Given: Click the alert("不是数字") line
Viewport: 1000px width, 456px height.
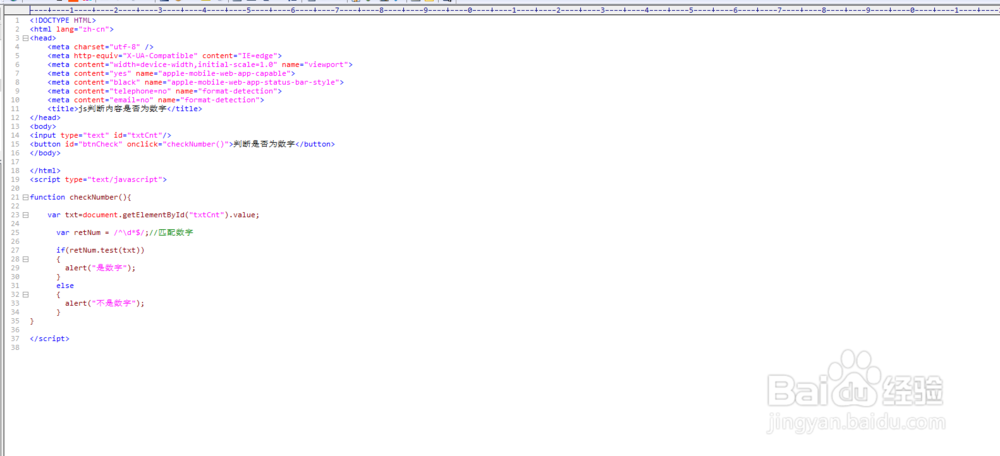Looking at the screenshot, I should [105, 304].
